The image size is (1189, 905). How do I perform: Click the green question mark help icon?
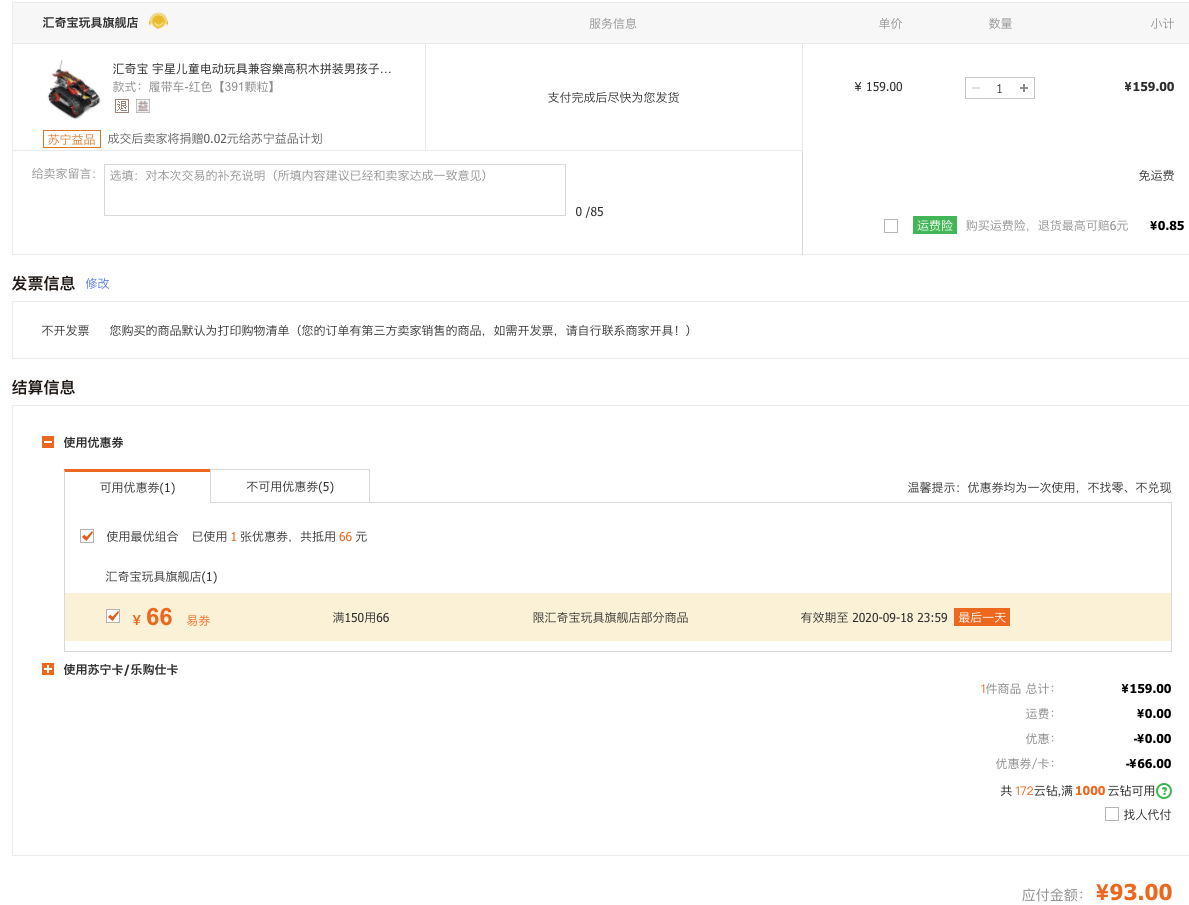click(1164, 791)
